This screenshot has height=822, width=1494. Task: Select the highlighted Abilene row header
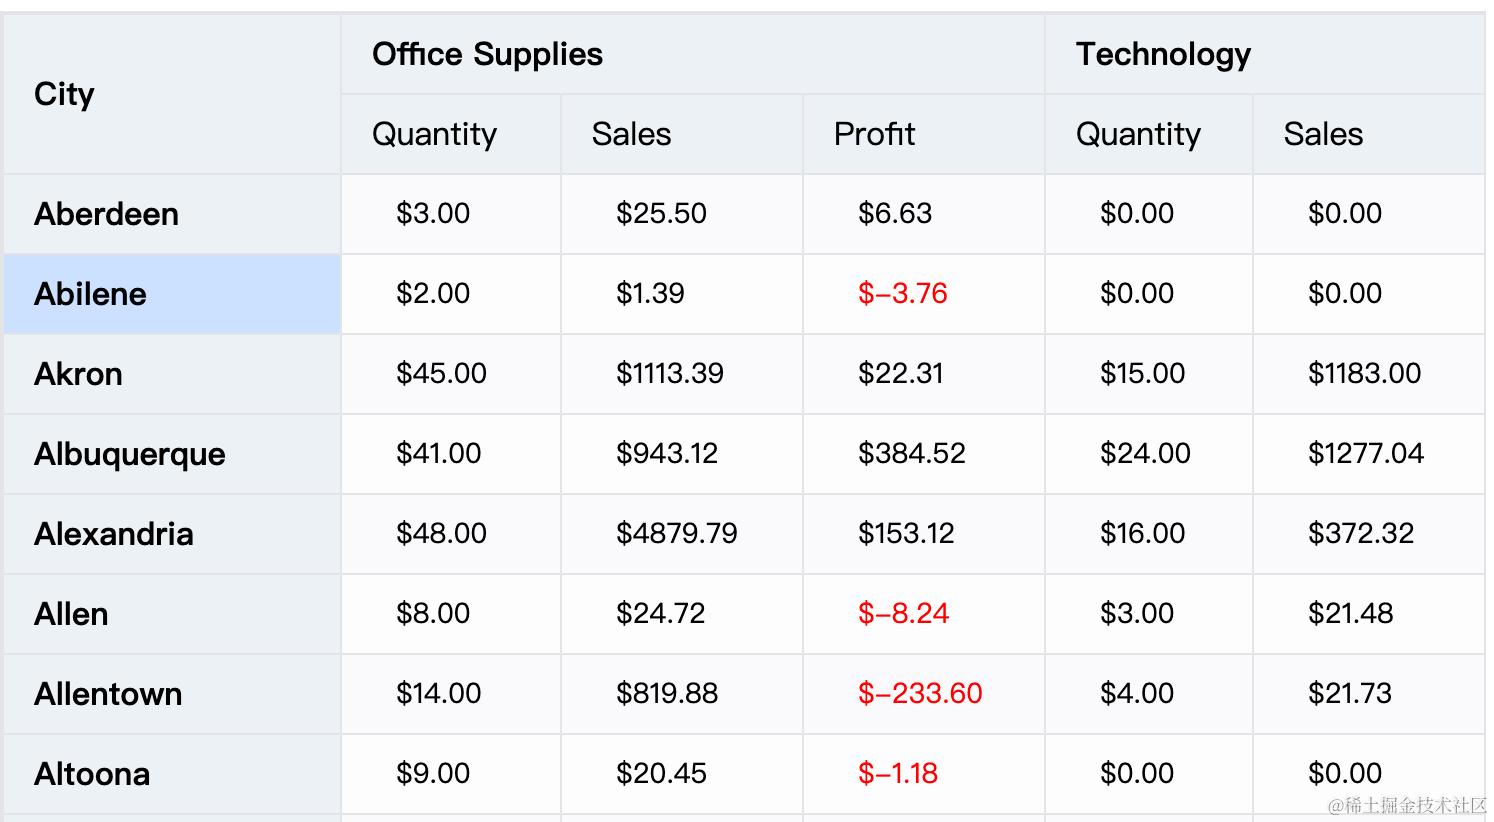coord(91,294)
